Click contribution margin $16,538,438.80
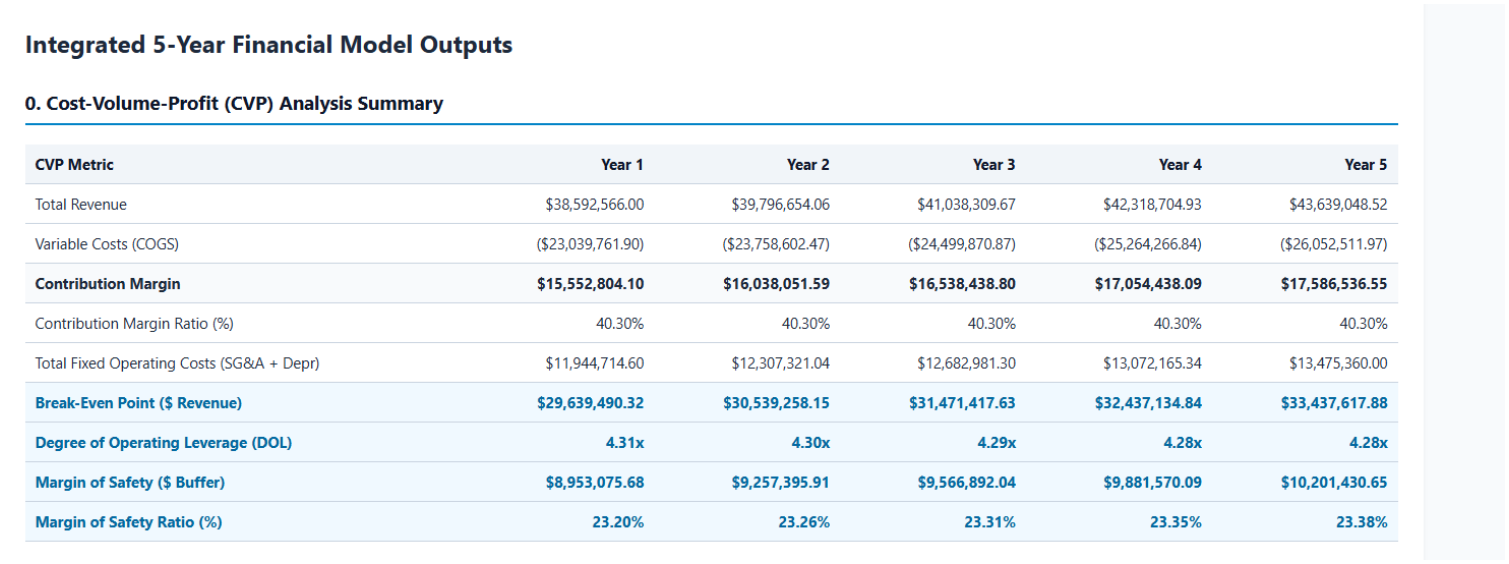This screenshot has height=564, width=1509. pos(963,284)
